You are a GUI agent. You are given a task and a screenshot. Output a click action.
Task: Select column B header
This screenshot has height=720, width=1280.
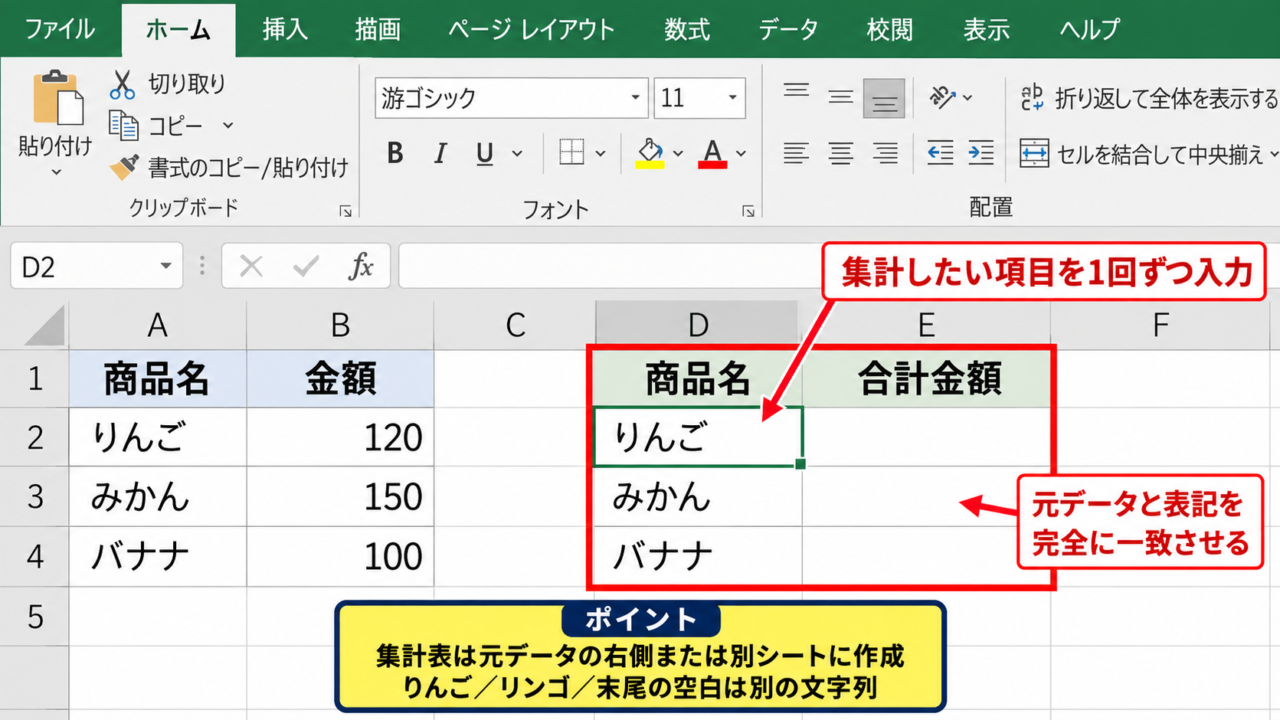[340, 325]
